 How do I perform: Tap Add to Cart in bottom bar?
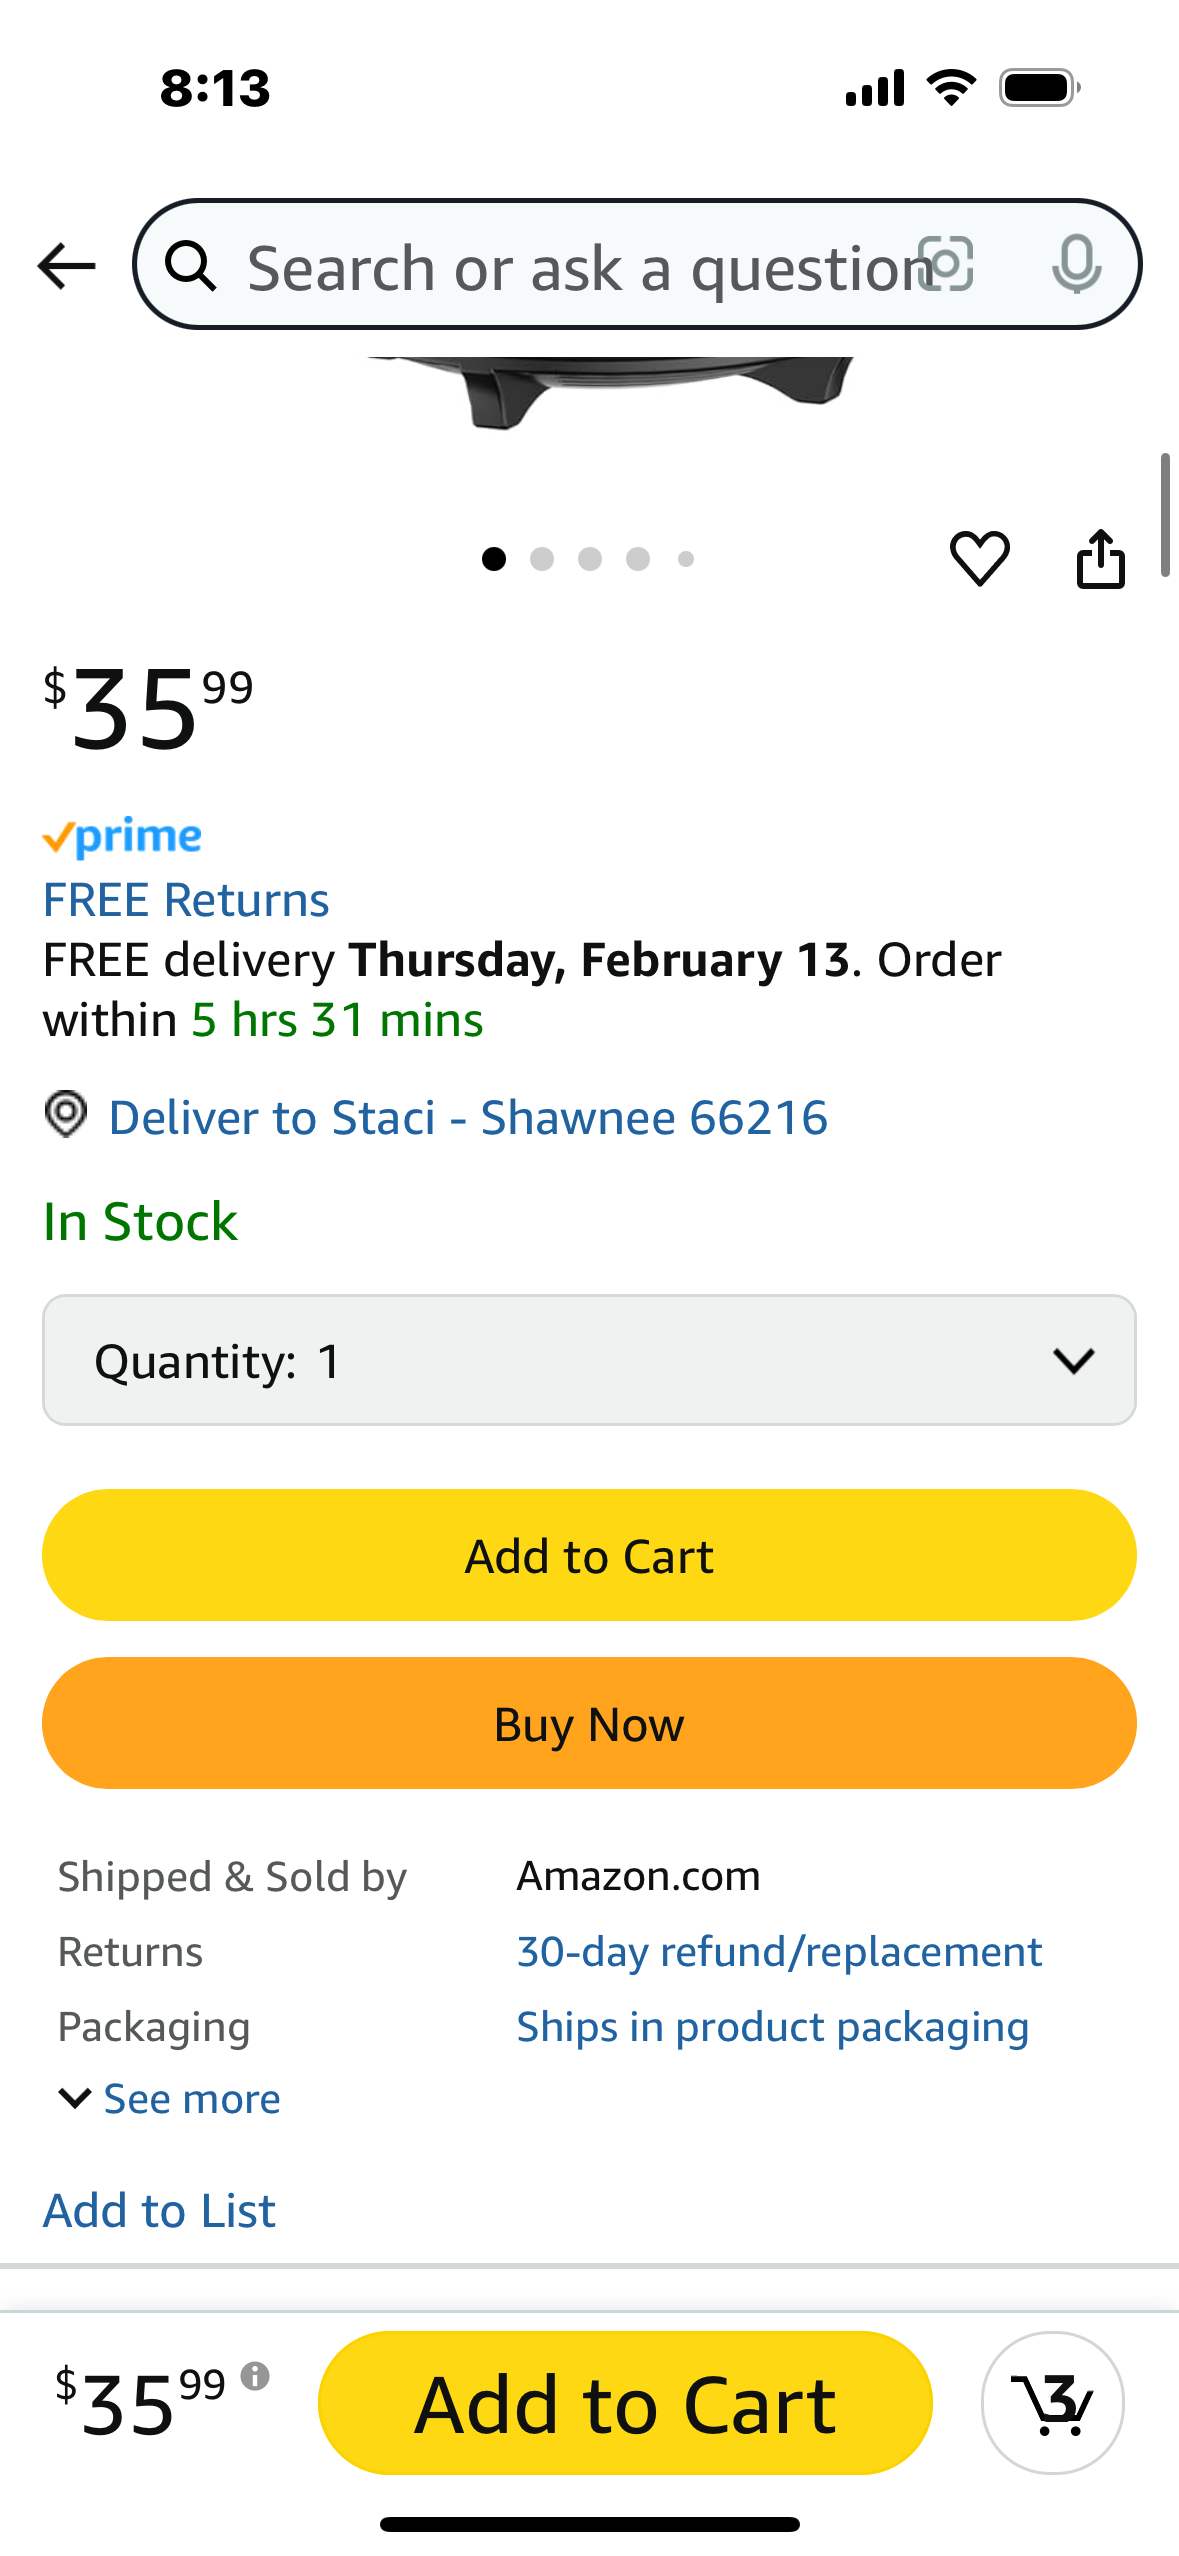(x=625, y=2403)
